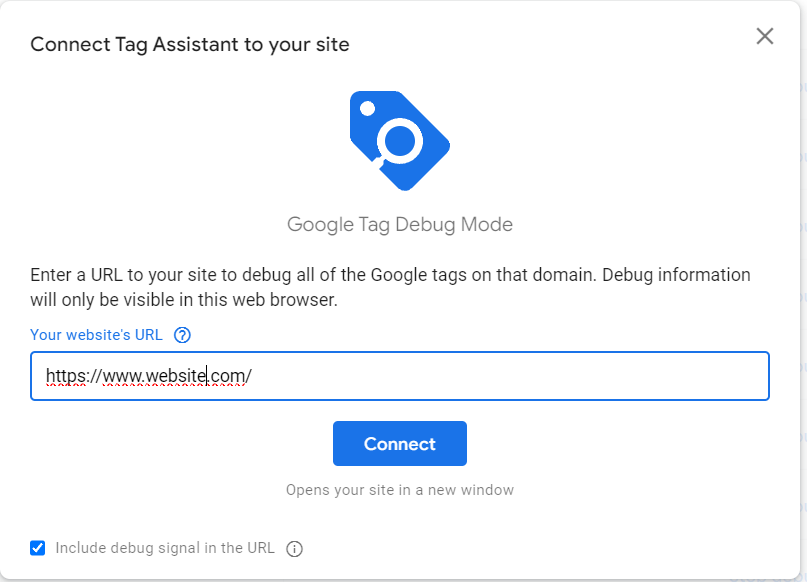Click the Connect button
The image size is (807, 582).
[x=400, y=444]
